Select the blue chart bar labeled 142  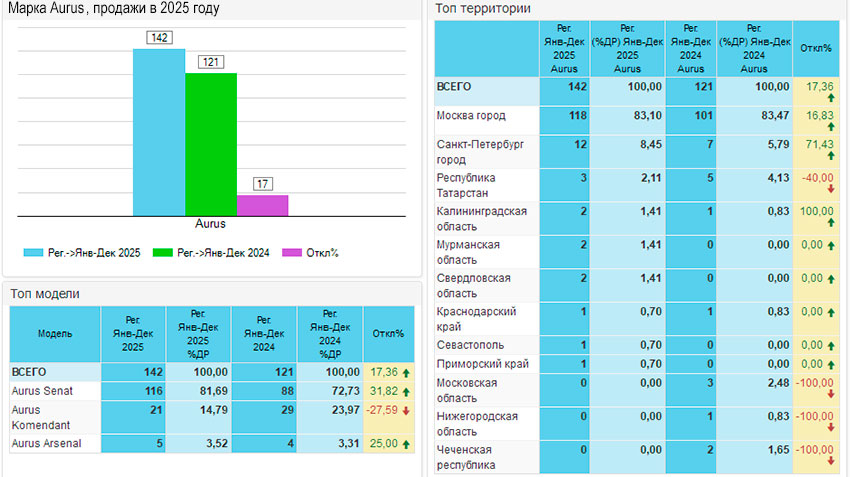pos(159,131)
